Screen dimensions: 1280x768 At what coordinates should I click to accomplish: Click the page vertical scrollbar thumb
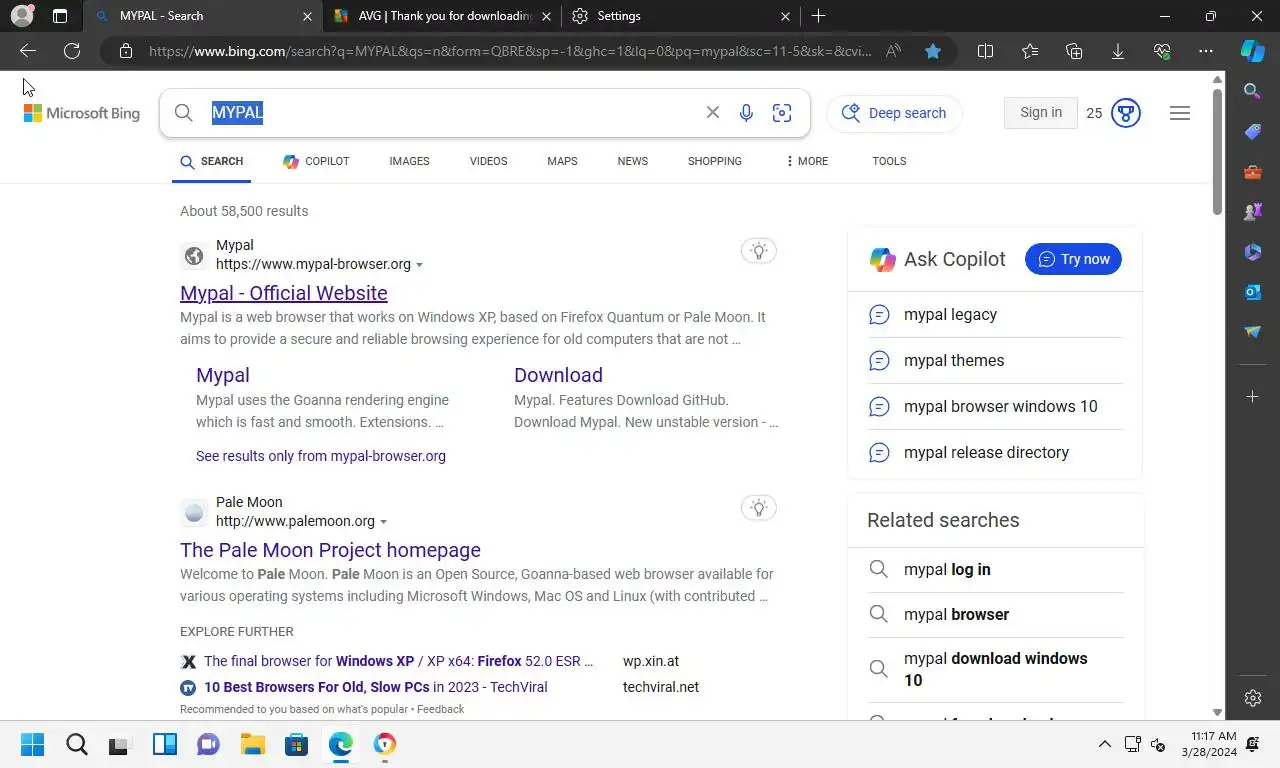[1217, 150]
